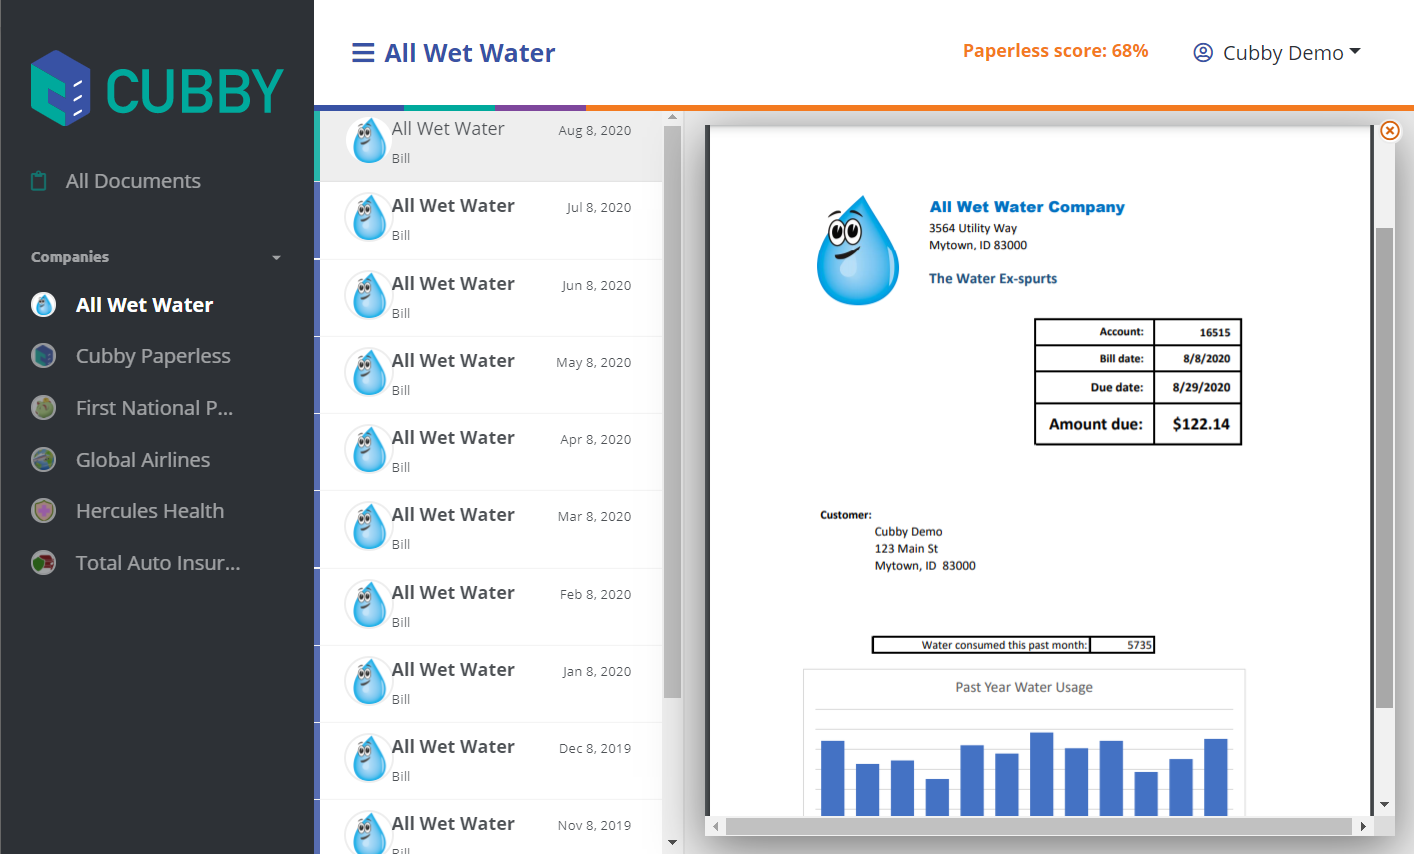Click the account number 16515
Image resolution: width=1414 pixels, height=854 pixels.
[1215, 332]
